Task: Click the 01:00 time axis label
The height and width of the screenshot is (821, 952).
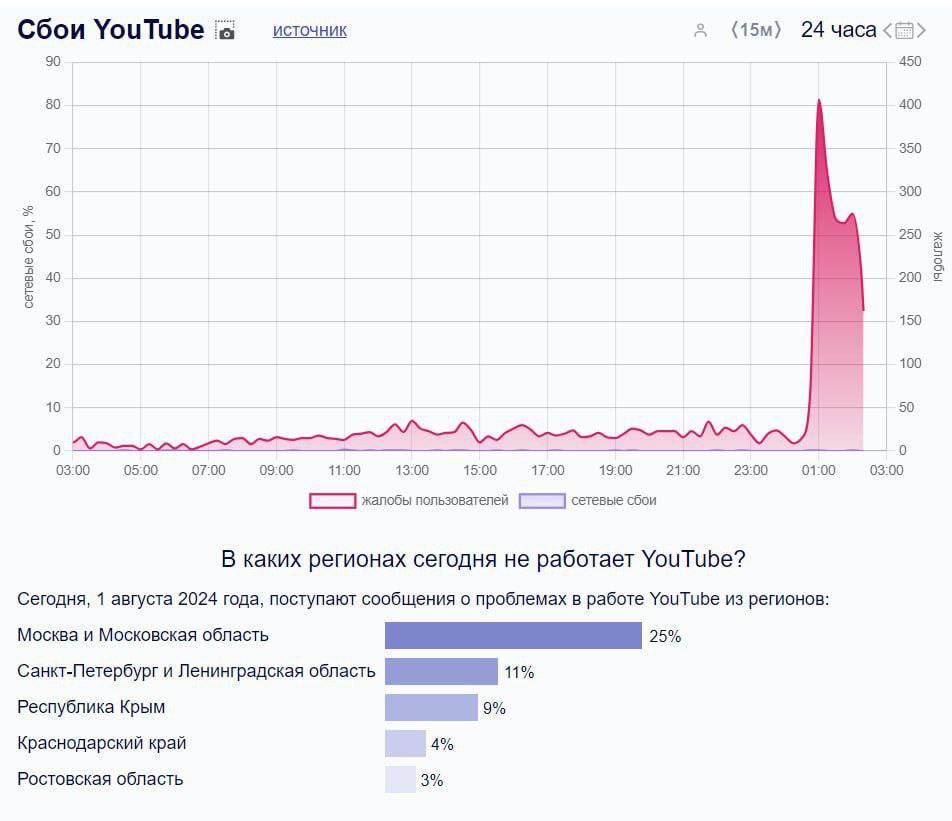Action: [818, 470]
